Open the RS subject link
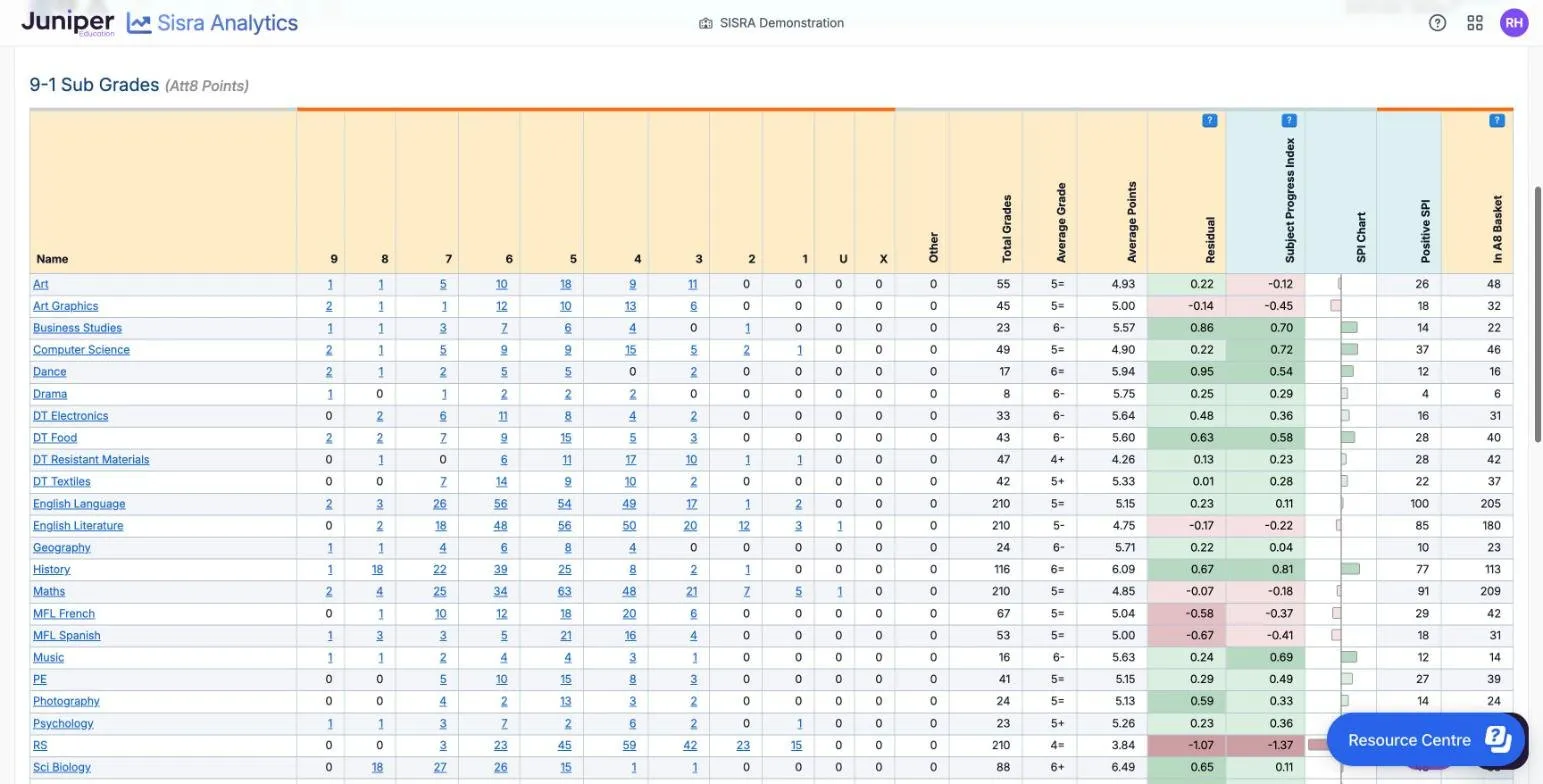Viewport: 1543px width, 784px height. coord(40,746)
